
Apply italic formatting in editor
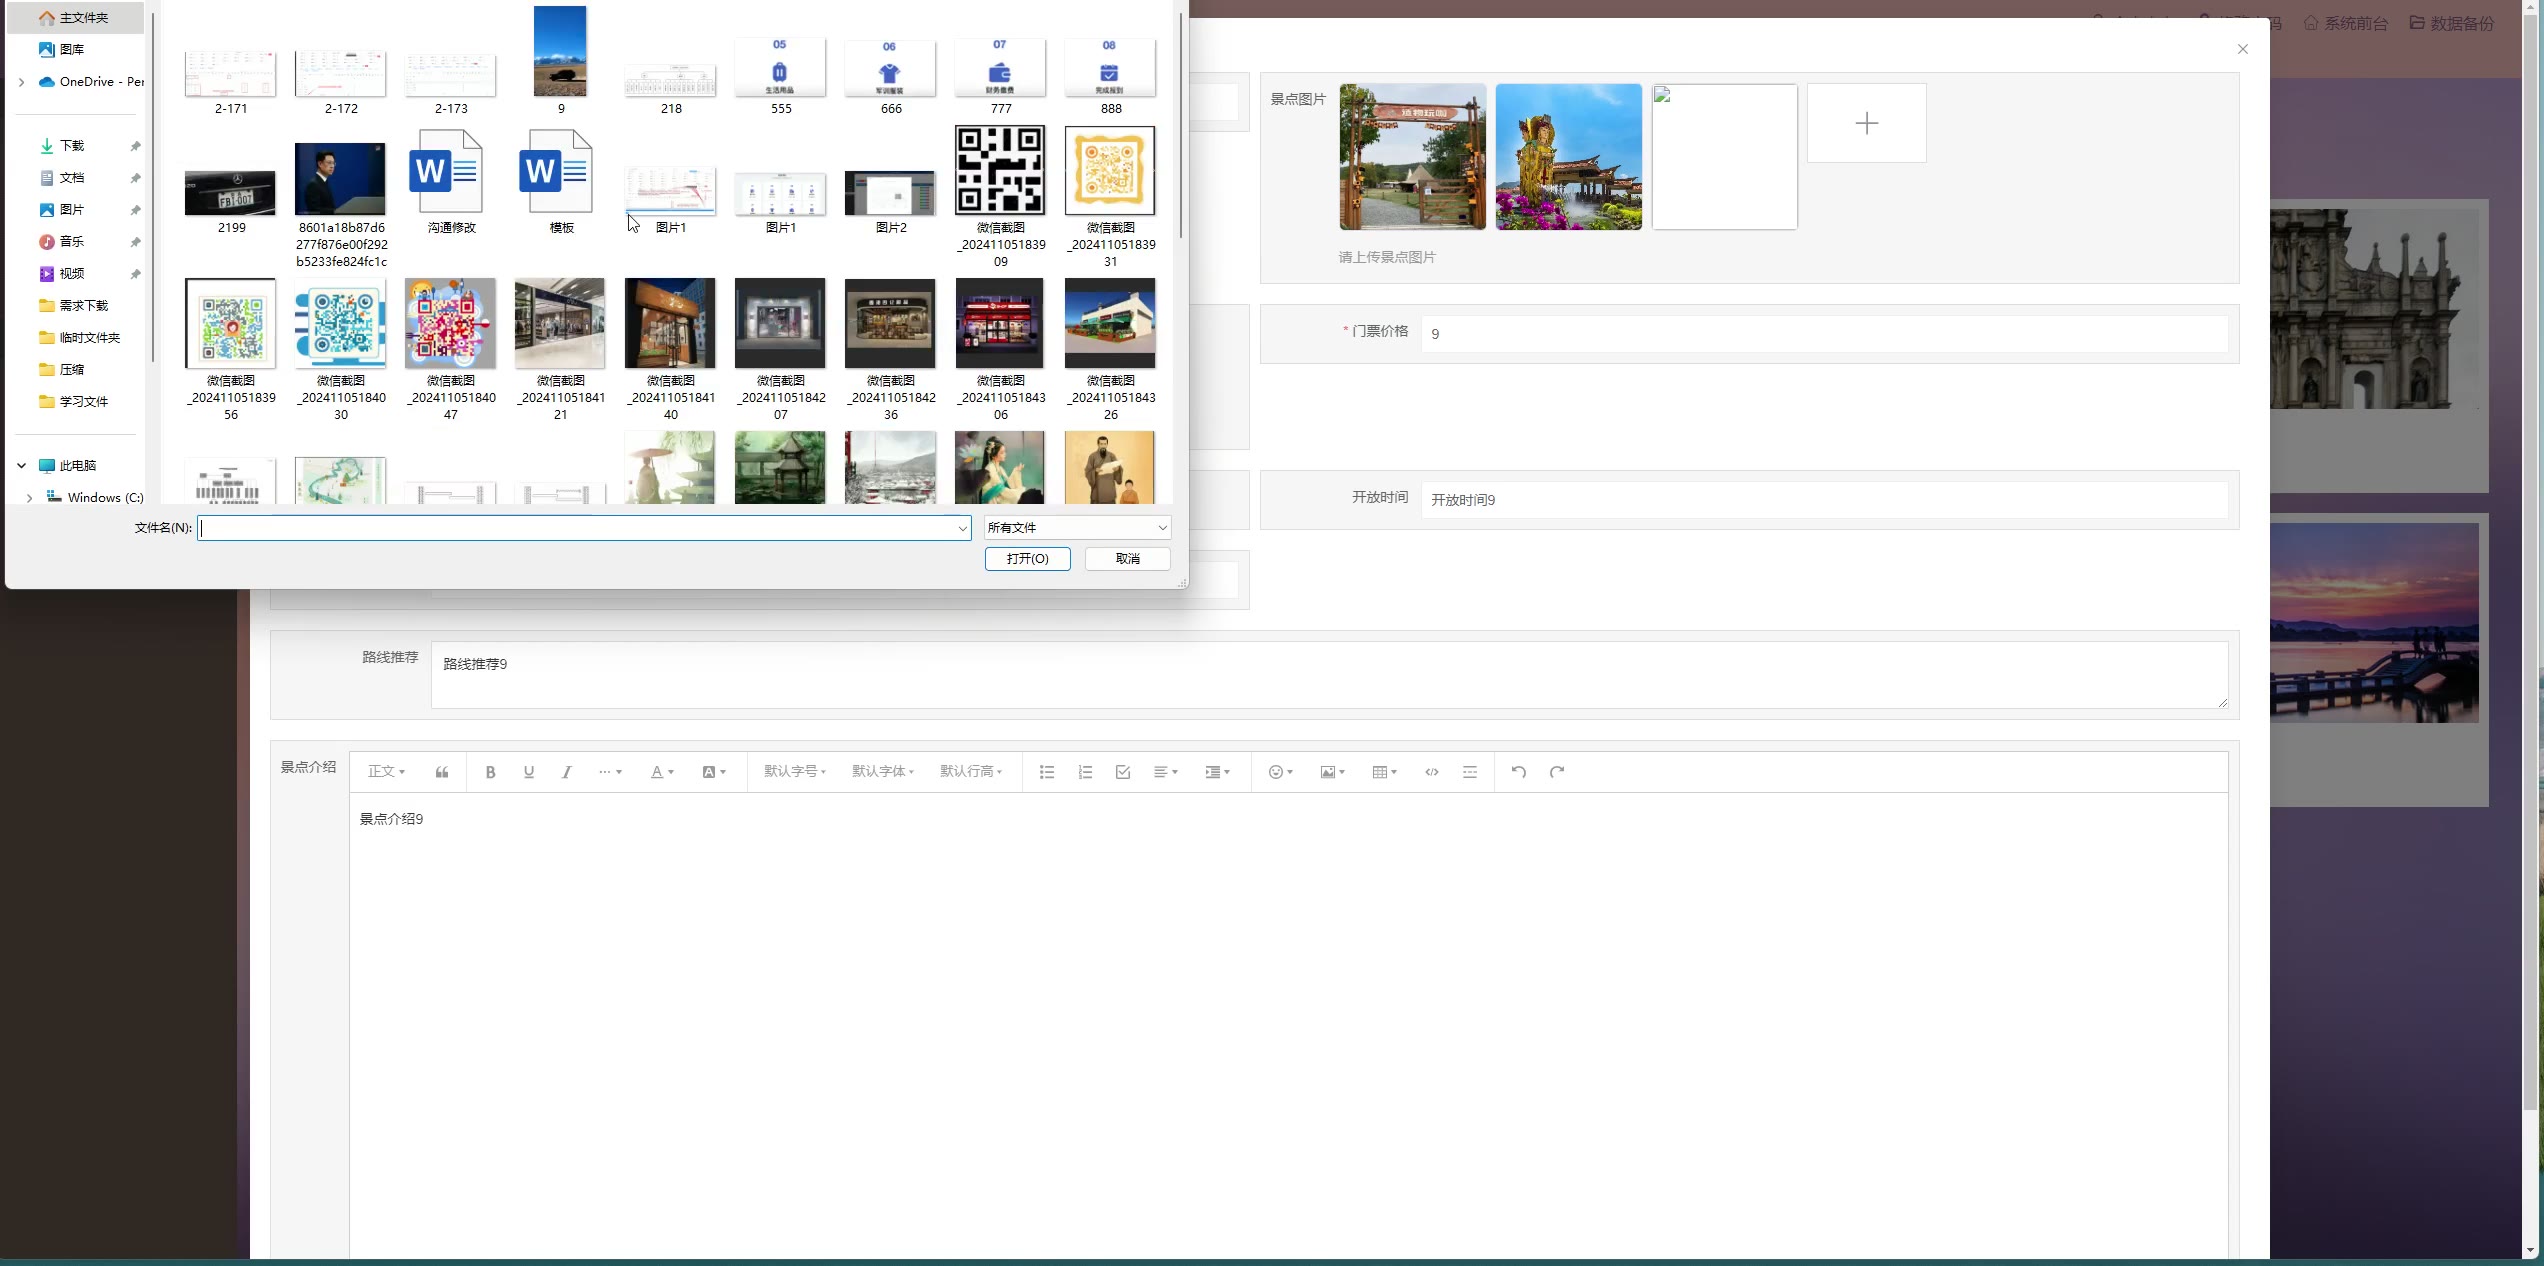[566, 772]
